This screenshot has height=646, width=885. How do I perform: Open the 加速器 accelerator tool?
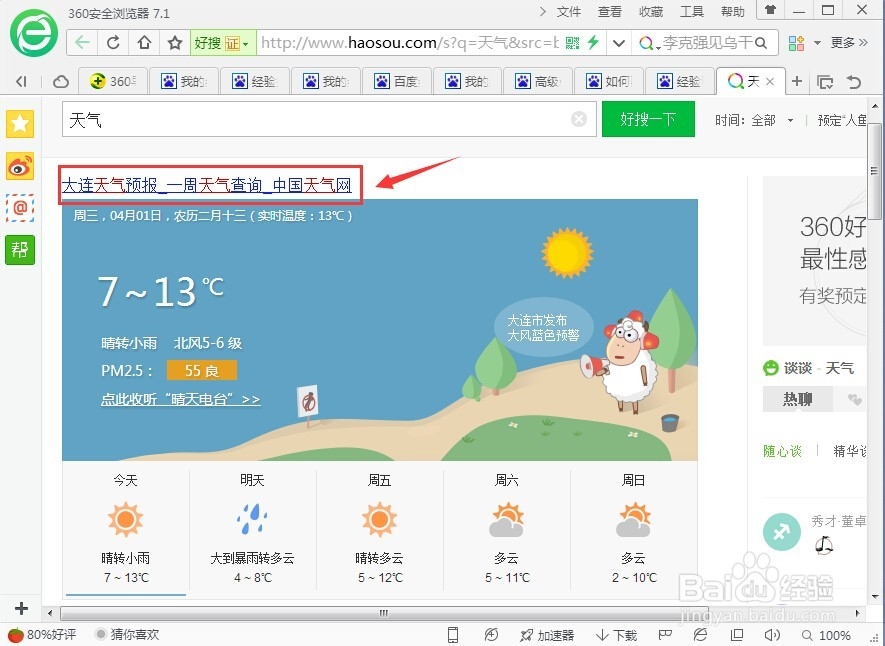click(x=547, y=635)
